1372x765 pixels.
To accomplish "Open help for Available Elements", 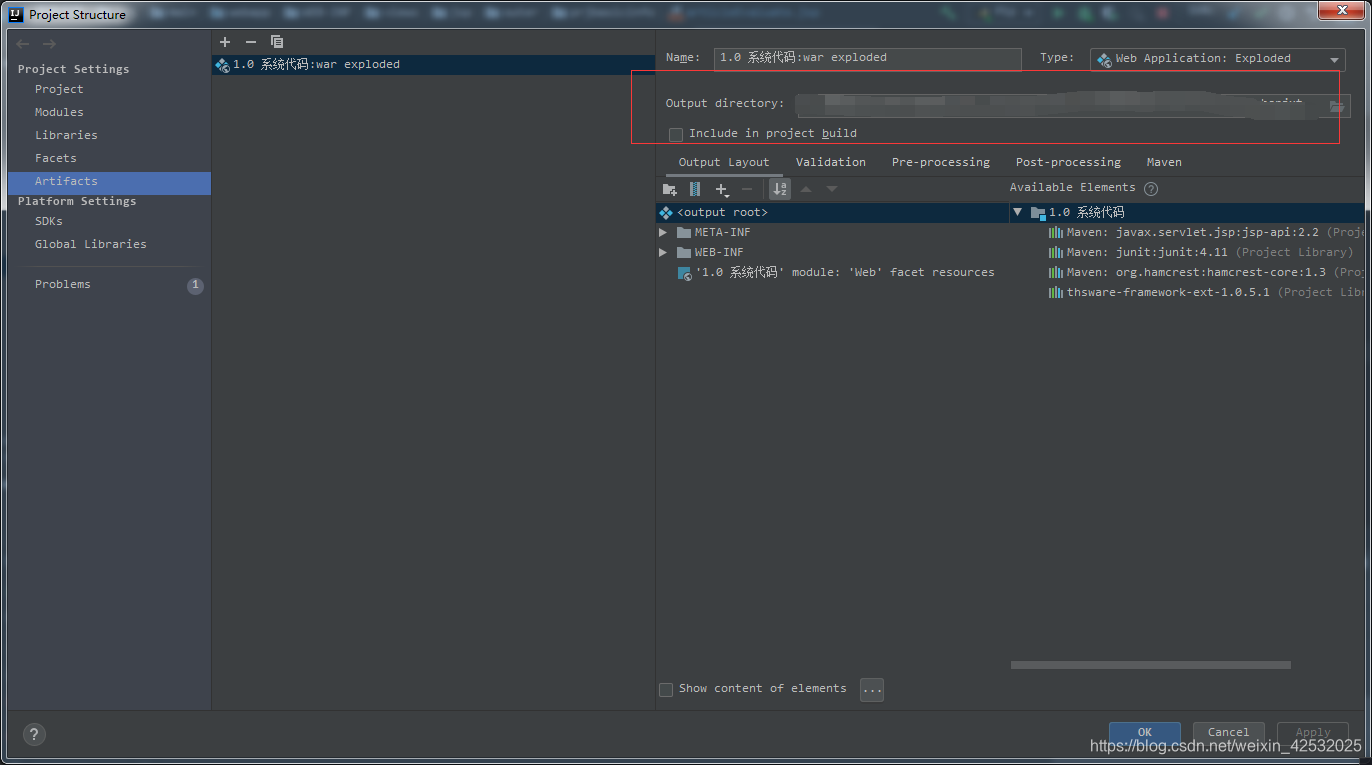I will click(x=1151, y=188).
